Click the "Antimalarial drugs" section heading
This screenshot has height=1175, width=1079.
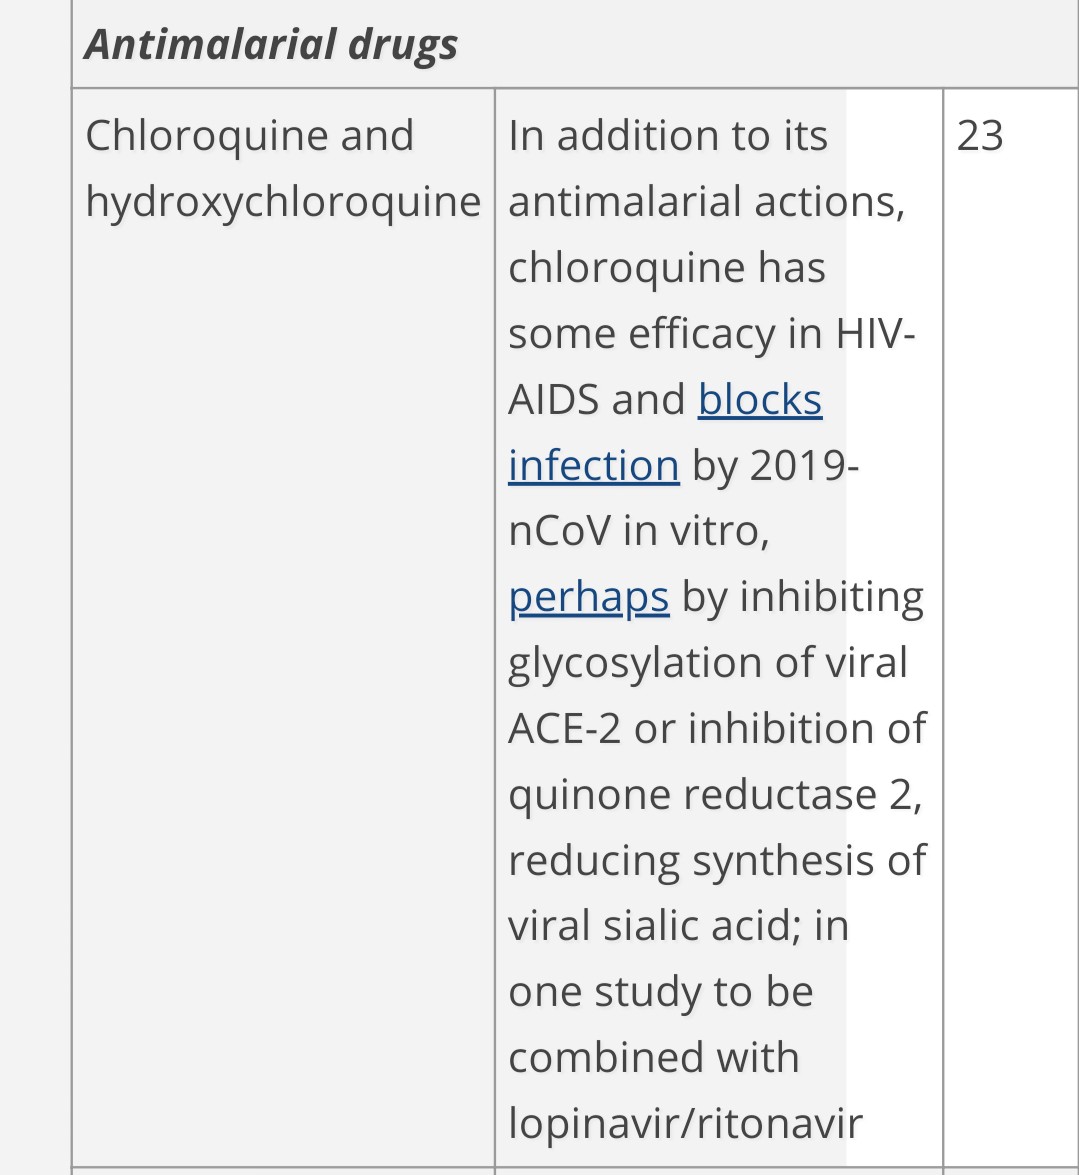click(270, 43)
